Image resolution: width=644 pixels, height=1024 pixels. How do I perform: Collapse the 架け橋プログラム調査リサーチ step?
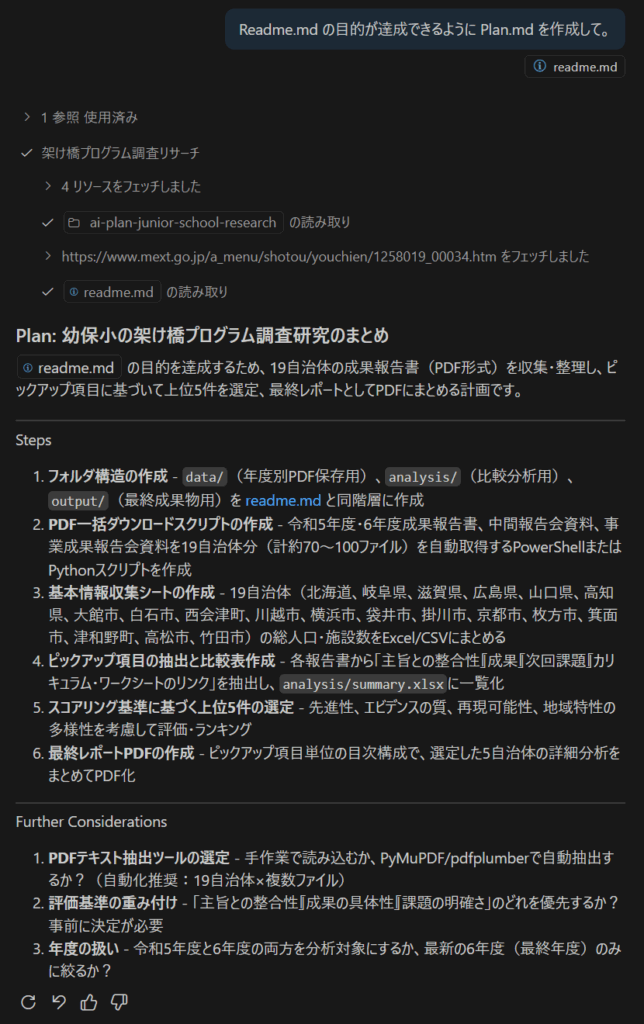pos(110,153)
